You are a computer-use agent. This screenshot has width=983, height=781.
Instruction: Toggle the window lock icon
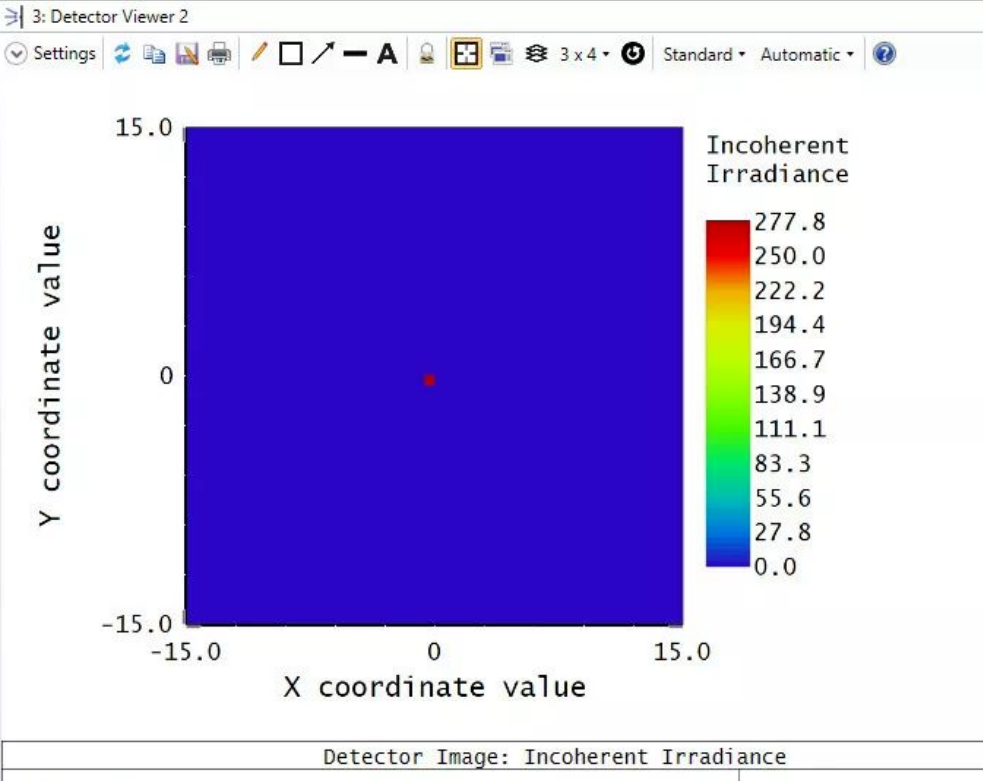pyautogui.click(x=427, y=54)
